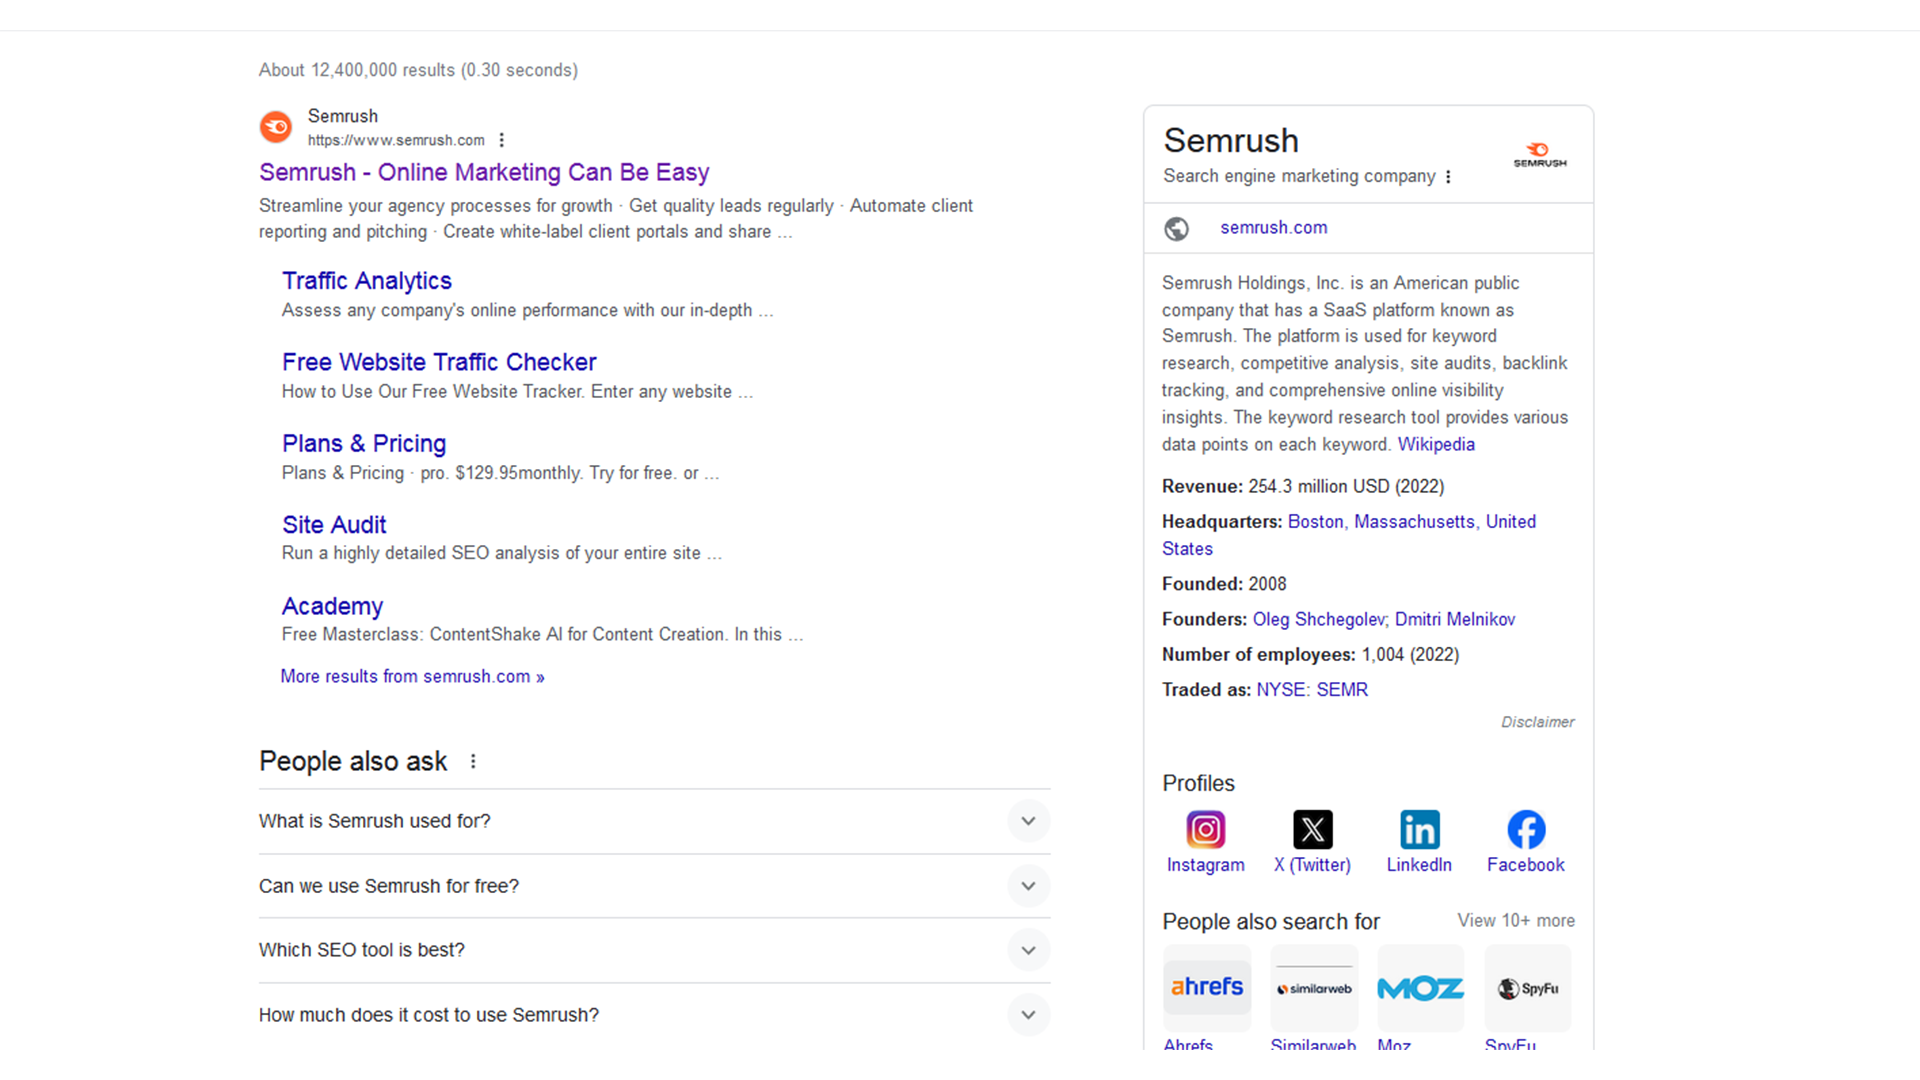
Task: Click the SpyFu logo thumbnail
Action: click(1528, 988)
